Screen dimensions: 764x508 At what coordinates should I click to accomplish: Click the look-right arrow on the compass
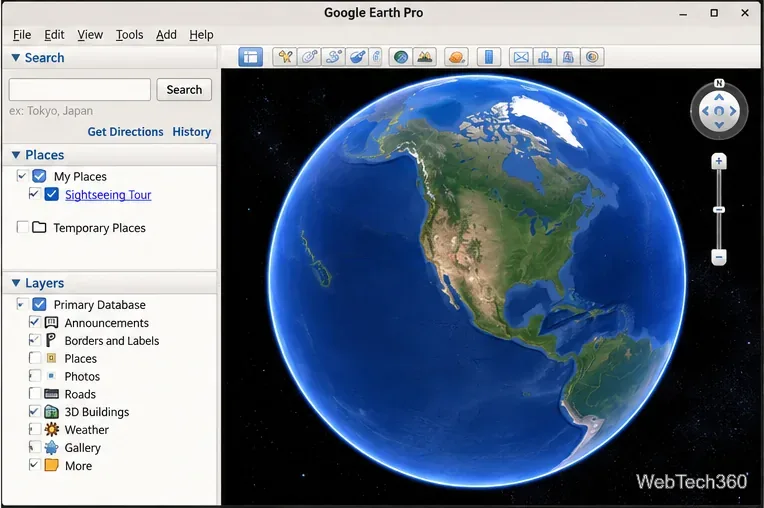[733, 111]
